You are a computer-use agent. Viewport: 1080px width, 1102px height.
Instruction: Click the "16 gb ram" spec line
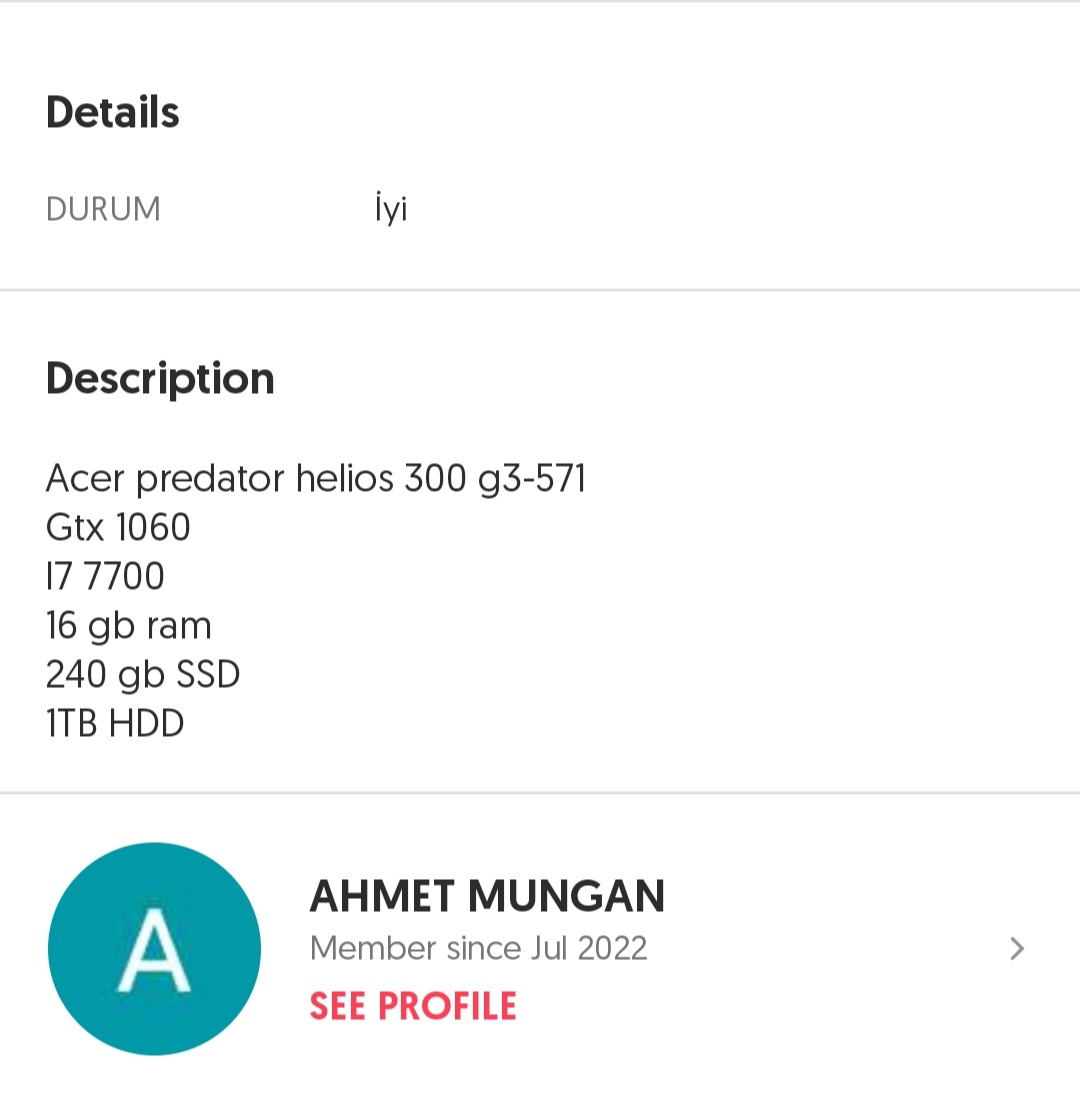(128, 625)
